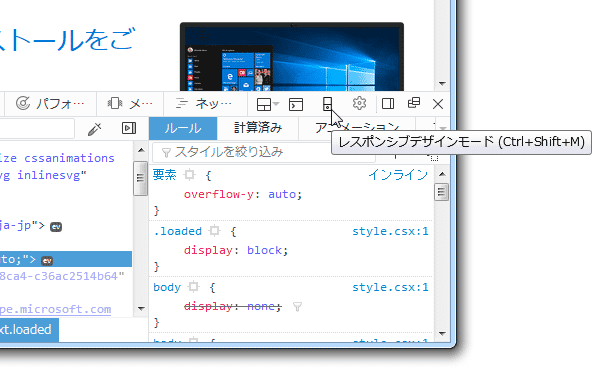Close the developer tools panel
This screenshot has height=370, width=600.
(438, 104)
